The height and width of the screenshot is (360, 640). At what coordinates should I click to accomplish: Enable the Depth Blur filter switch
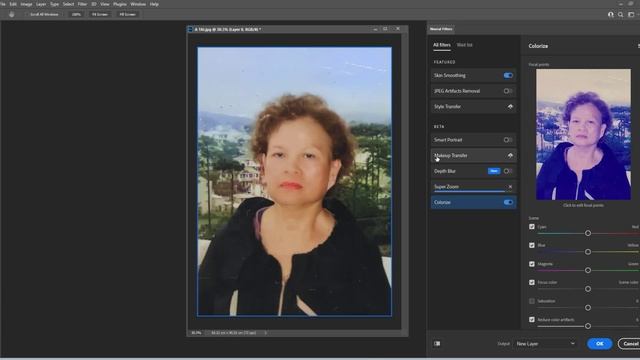(508, 171)
